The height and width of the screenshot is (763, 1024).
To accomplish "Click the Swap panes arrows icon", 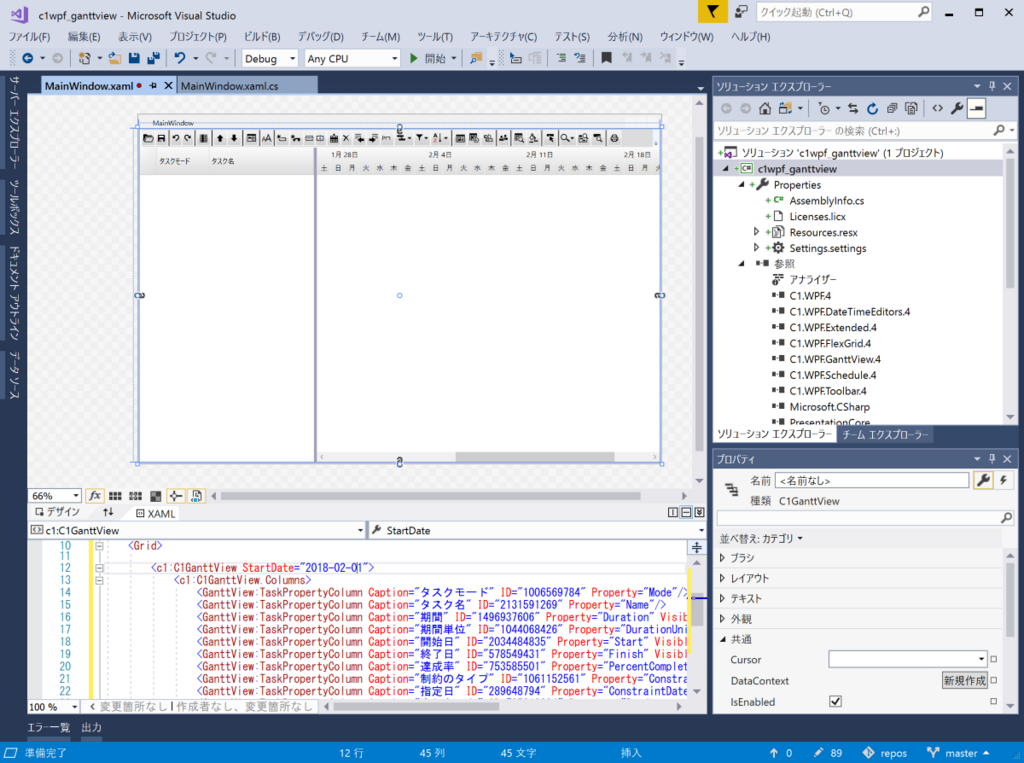I will 108,512.
